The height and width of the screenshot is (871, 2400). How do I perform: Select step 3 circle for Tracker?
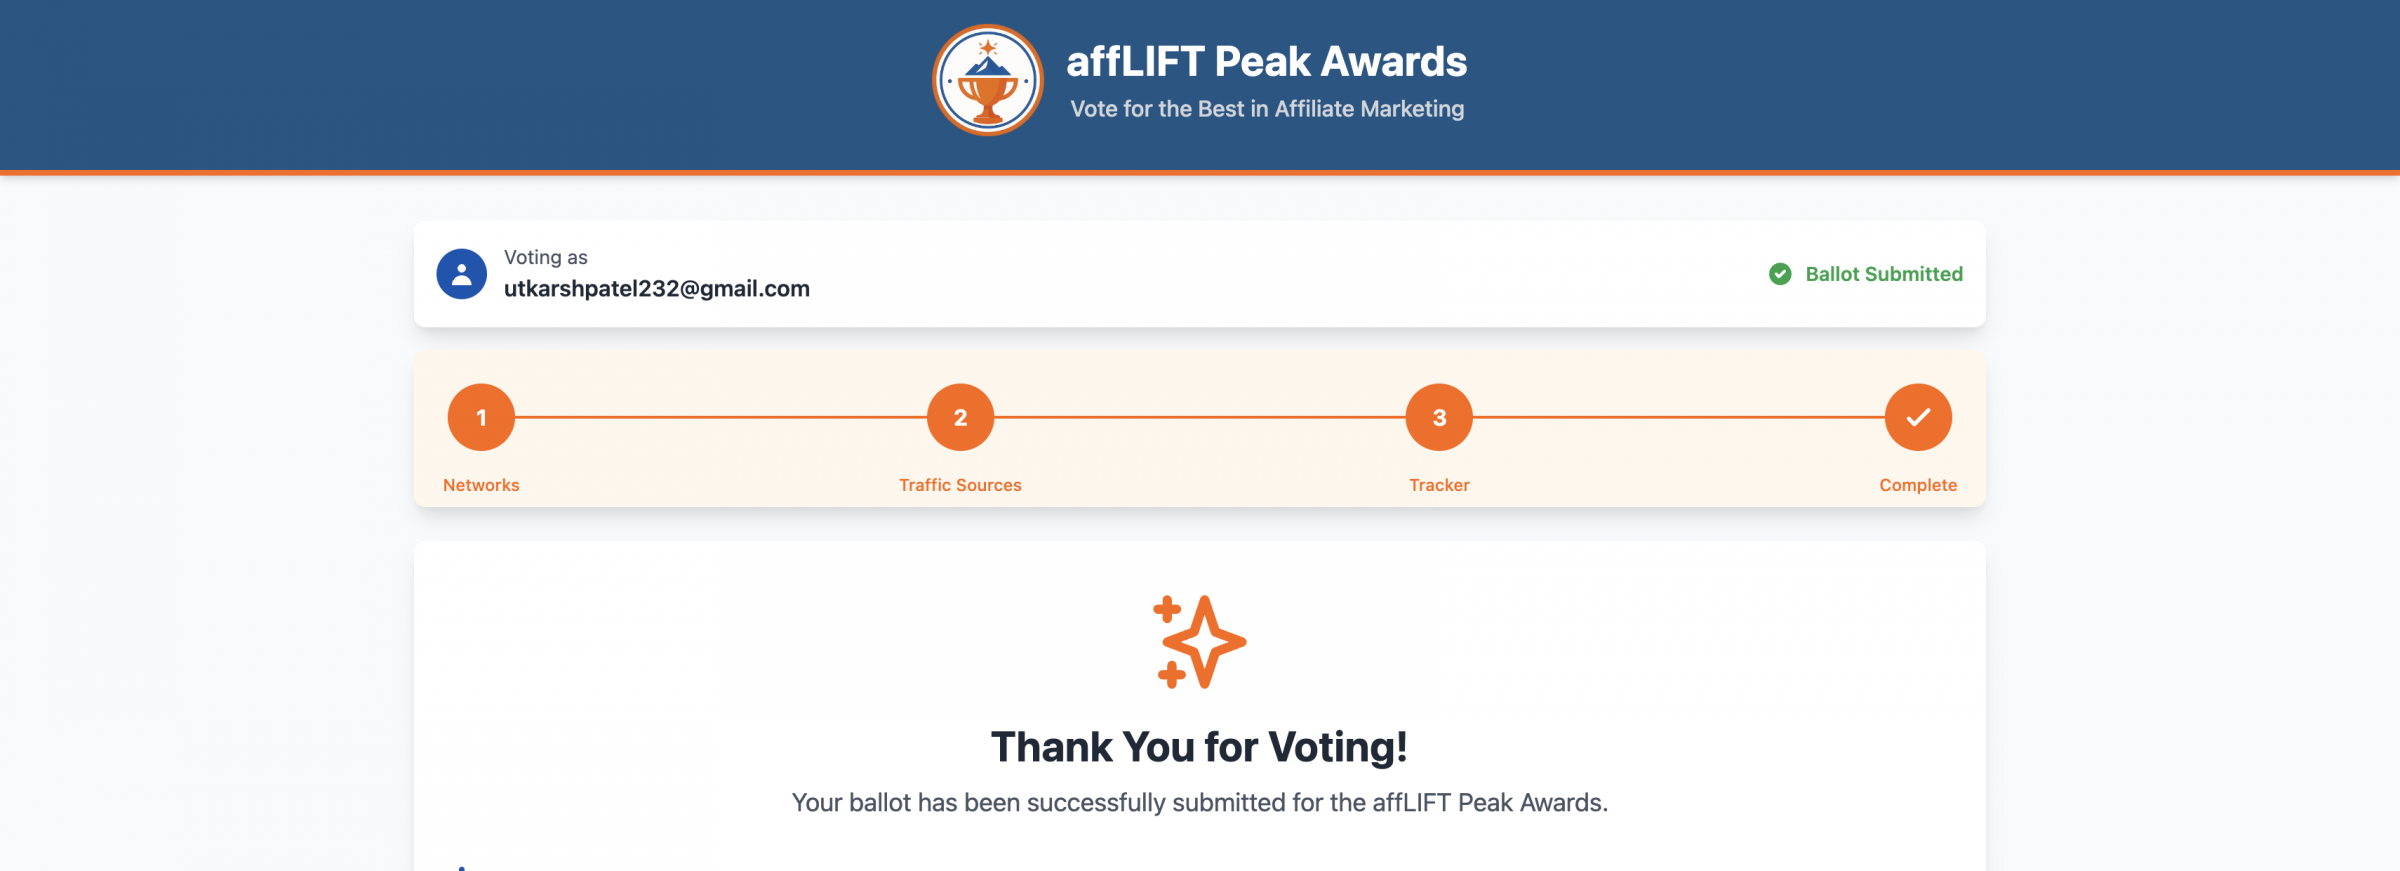click(1439, 417)
